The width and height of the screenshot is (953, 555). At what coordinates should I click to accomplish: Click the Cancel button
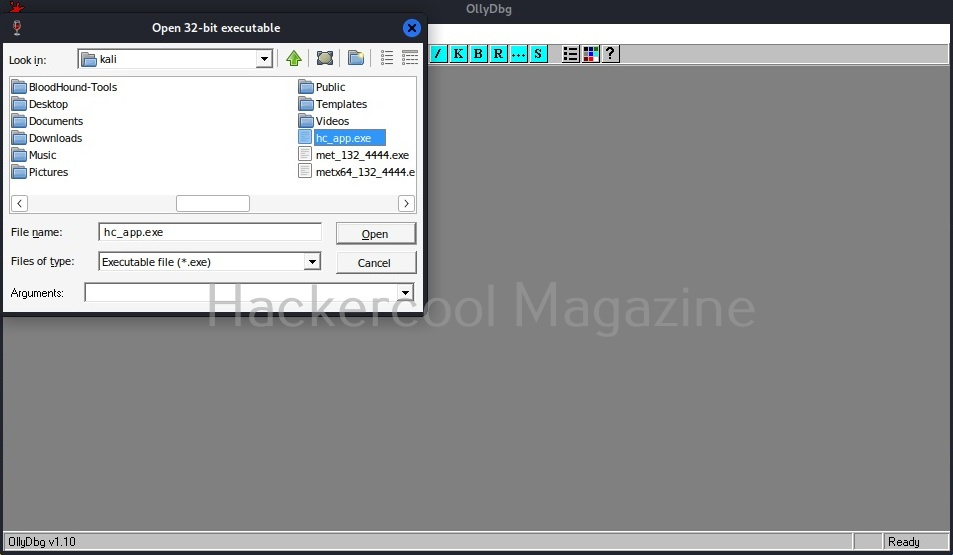tap(376, 263)
